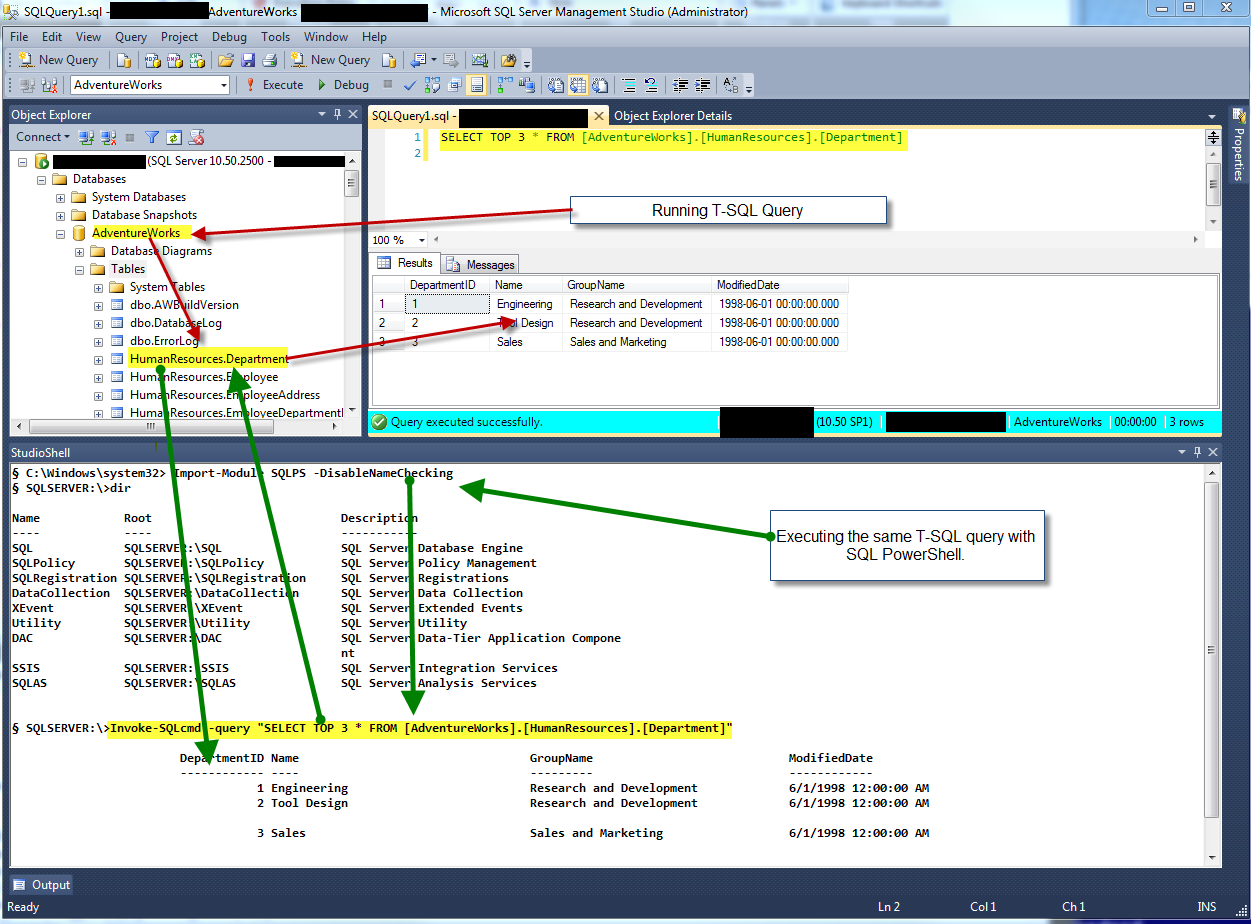
Task: Start debugging with the Debug button
Action: coord(343,85)
